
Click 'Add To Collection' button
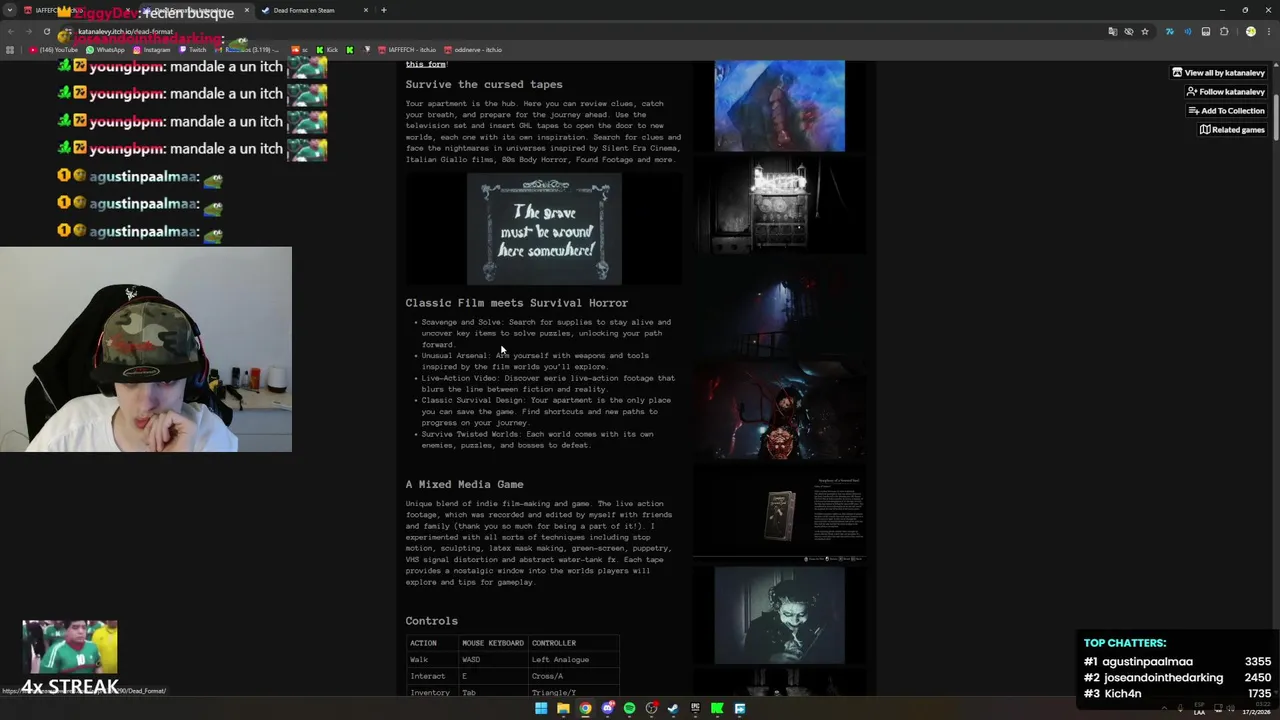pyautogui.click(x=1226, y=111)
